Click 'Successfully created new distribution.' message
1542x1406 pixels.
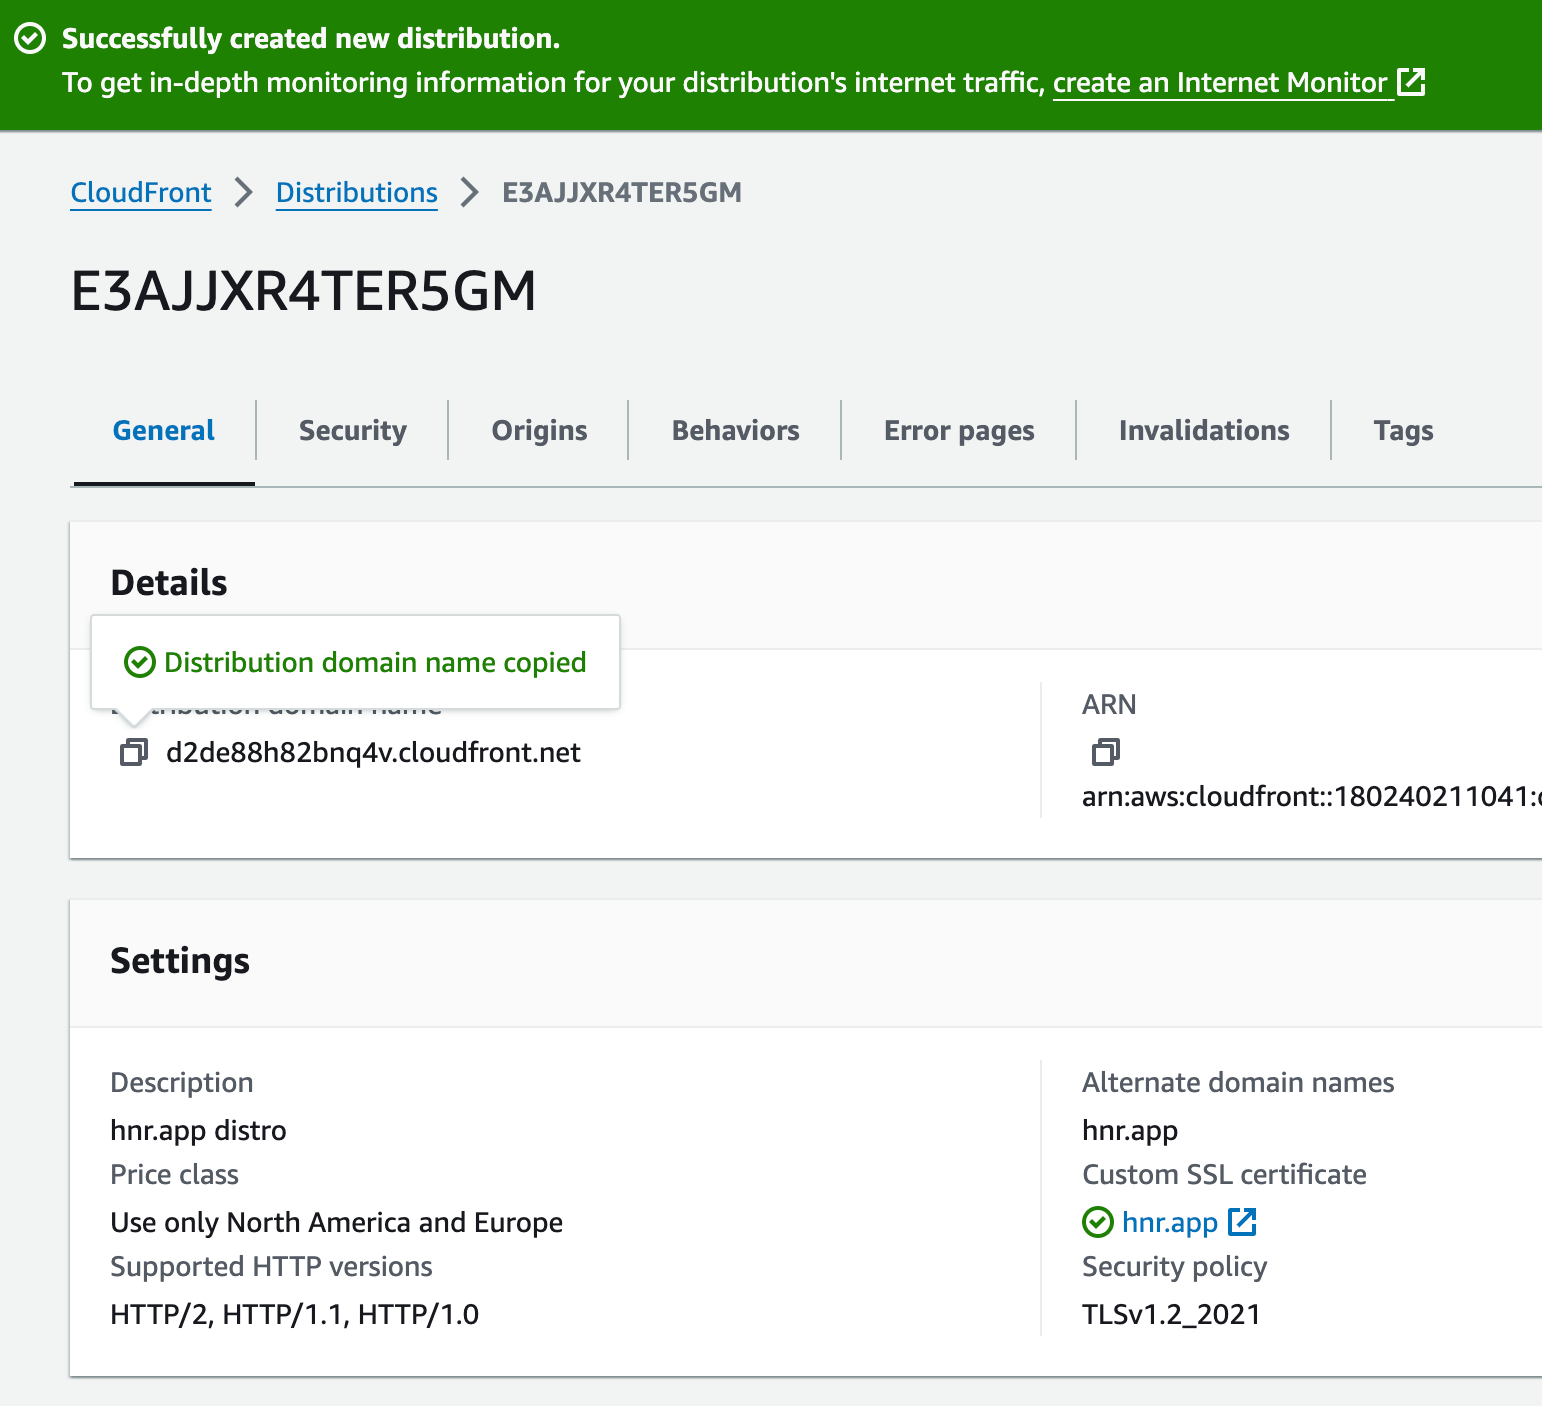[x=311, y=38]
